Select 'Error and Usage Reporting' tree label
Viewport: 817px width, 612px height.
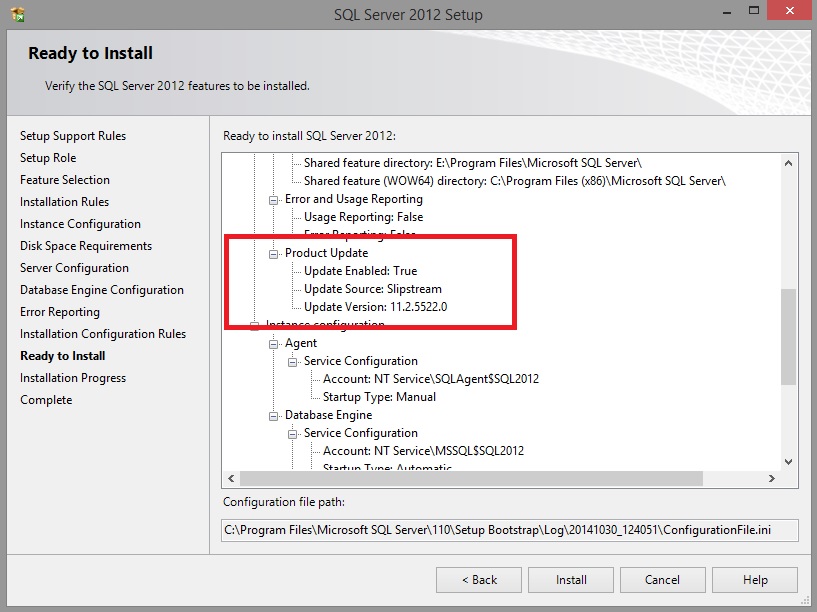354,199
